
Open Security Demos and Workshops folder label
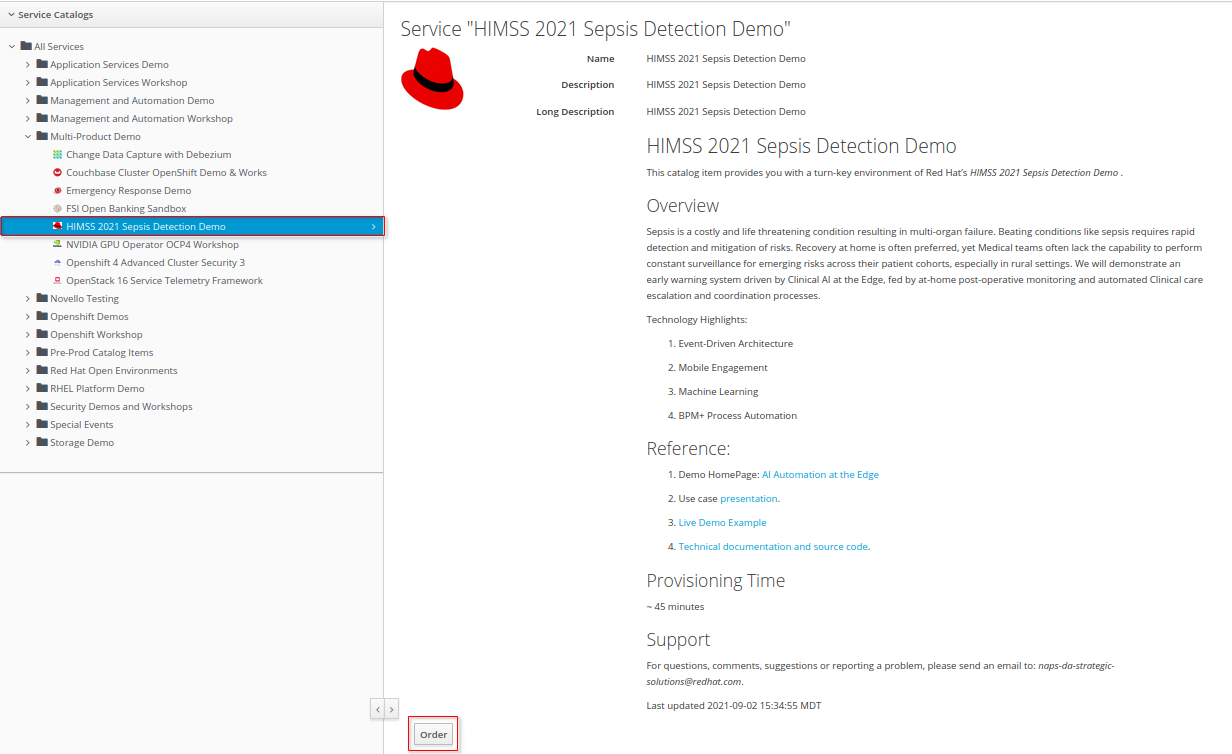[121, 407]
